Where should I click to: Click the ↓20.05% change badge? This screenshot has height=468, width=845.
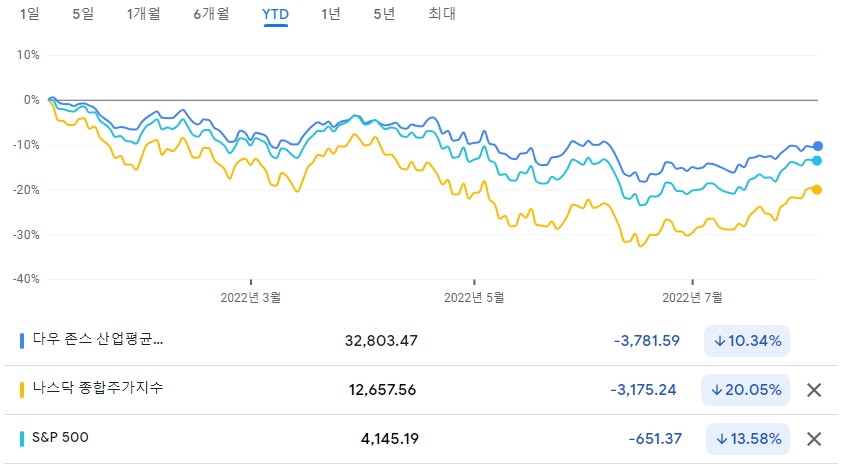pos(745,390)
